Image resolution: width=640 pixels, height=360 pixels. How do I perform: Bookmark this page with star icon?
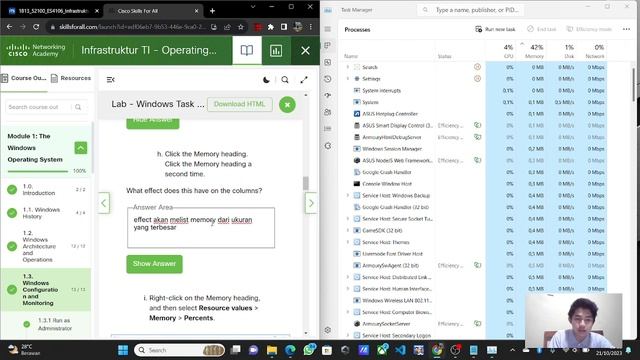[241, 27]
